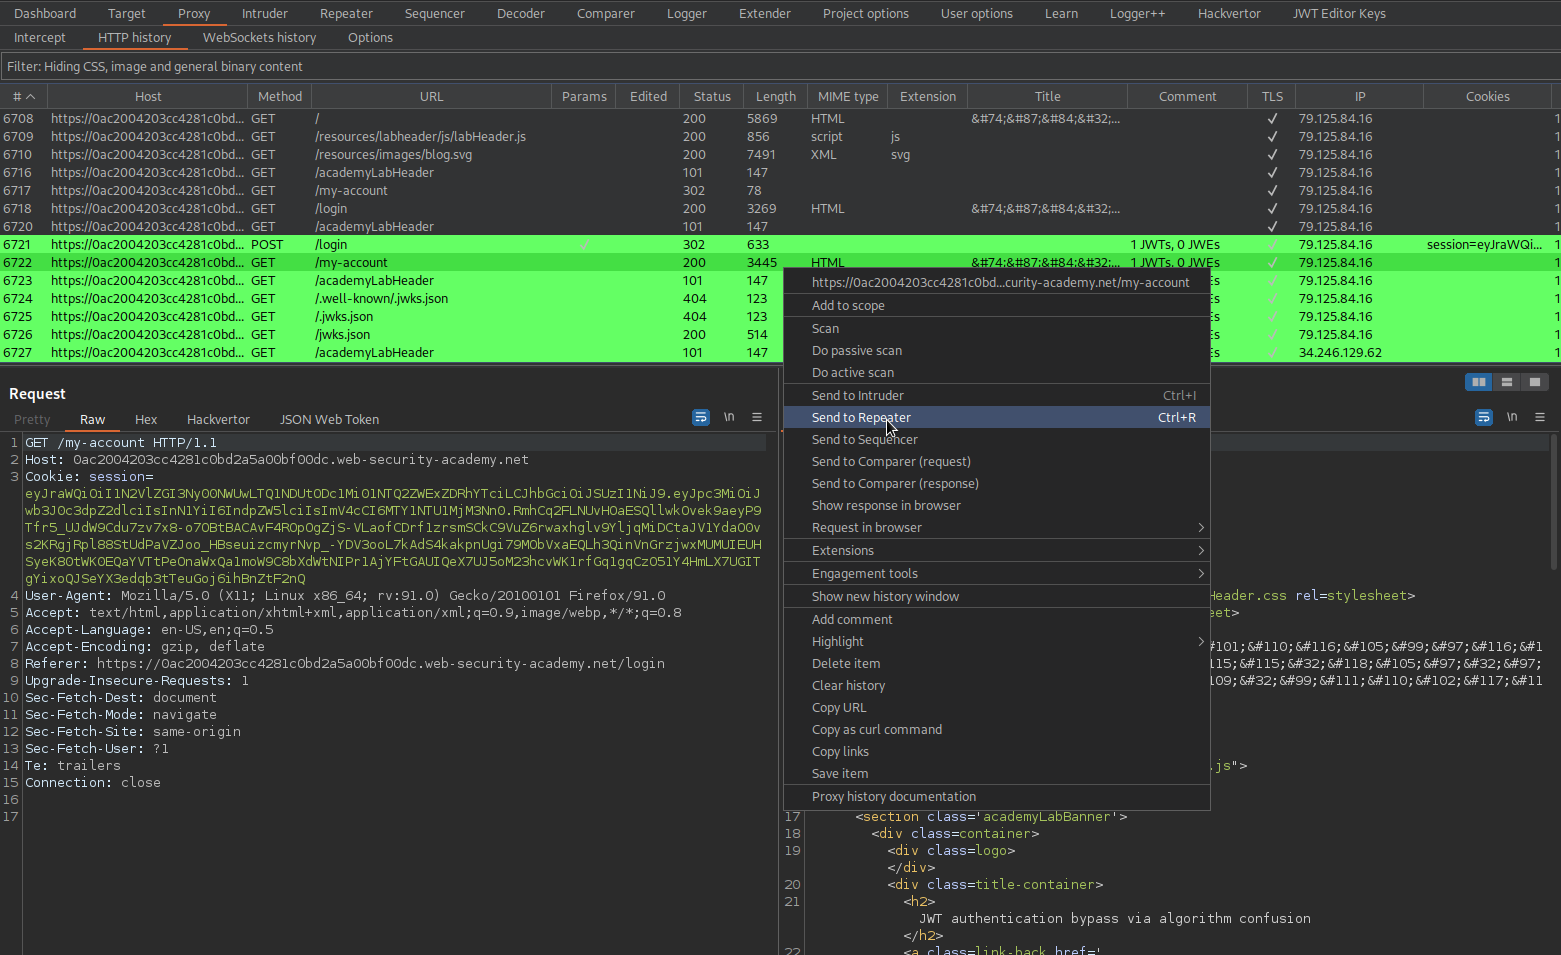Click Add comment in context menu
Screen dimensions: 1561x955
pyautogui.click(x=996, y=620)
